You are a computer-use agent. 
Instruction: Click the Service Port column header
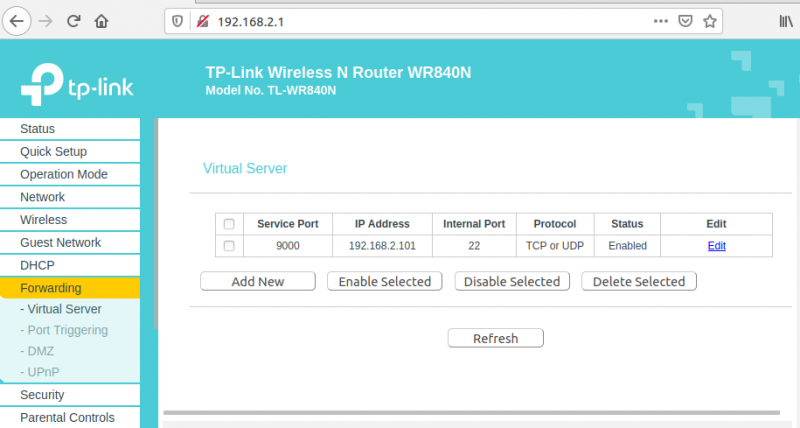tap(288, 224)
